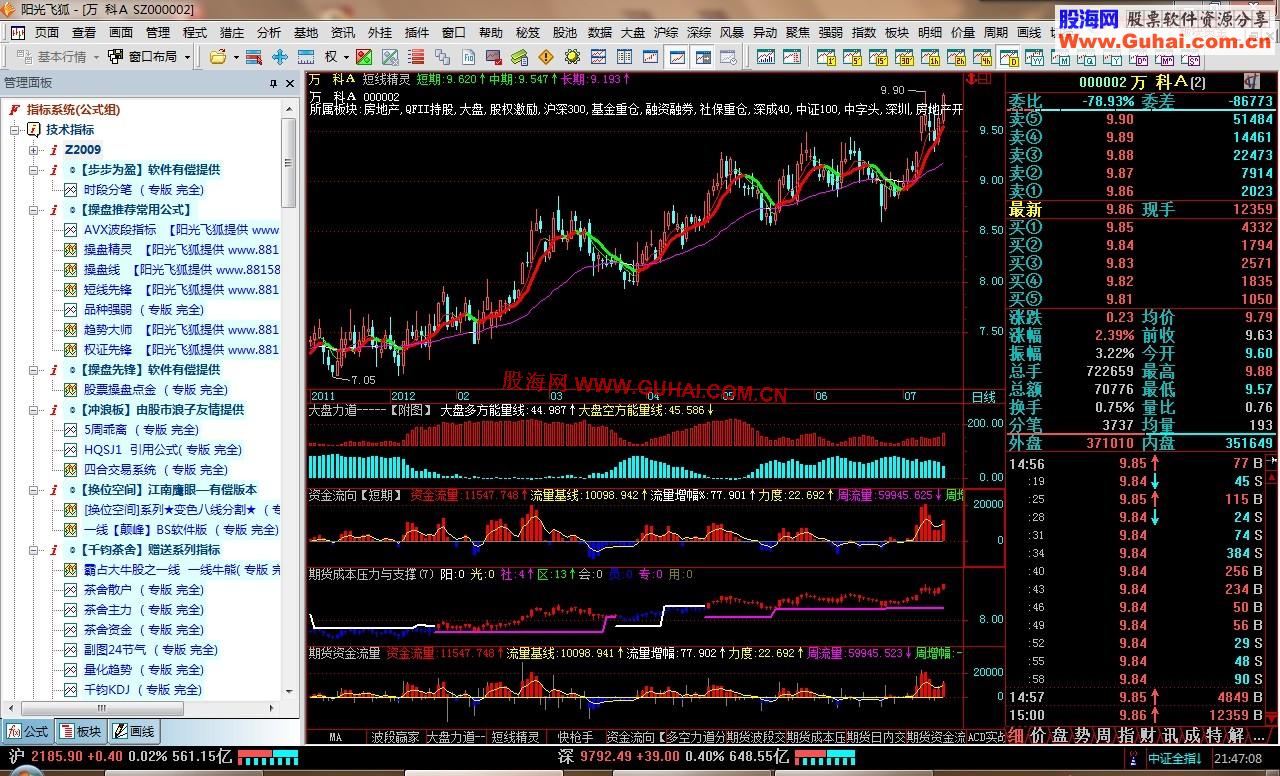Pin the 管理面板 panel
The width and height of the screenshot is (1280, 776).
pos(274,83)
